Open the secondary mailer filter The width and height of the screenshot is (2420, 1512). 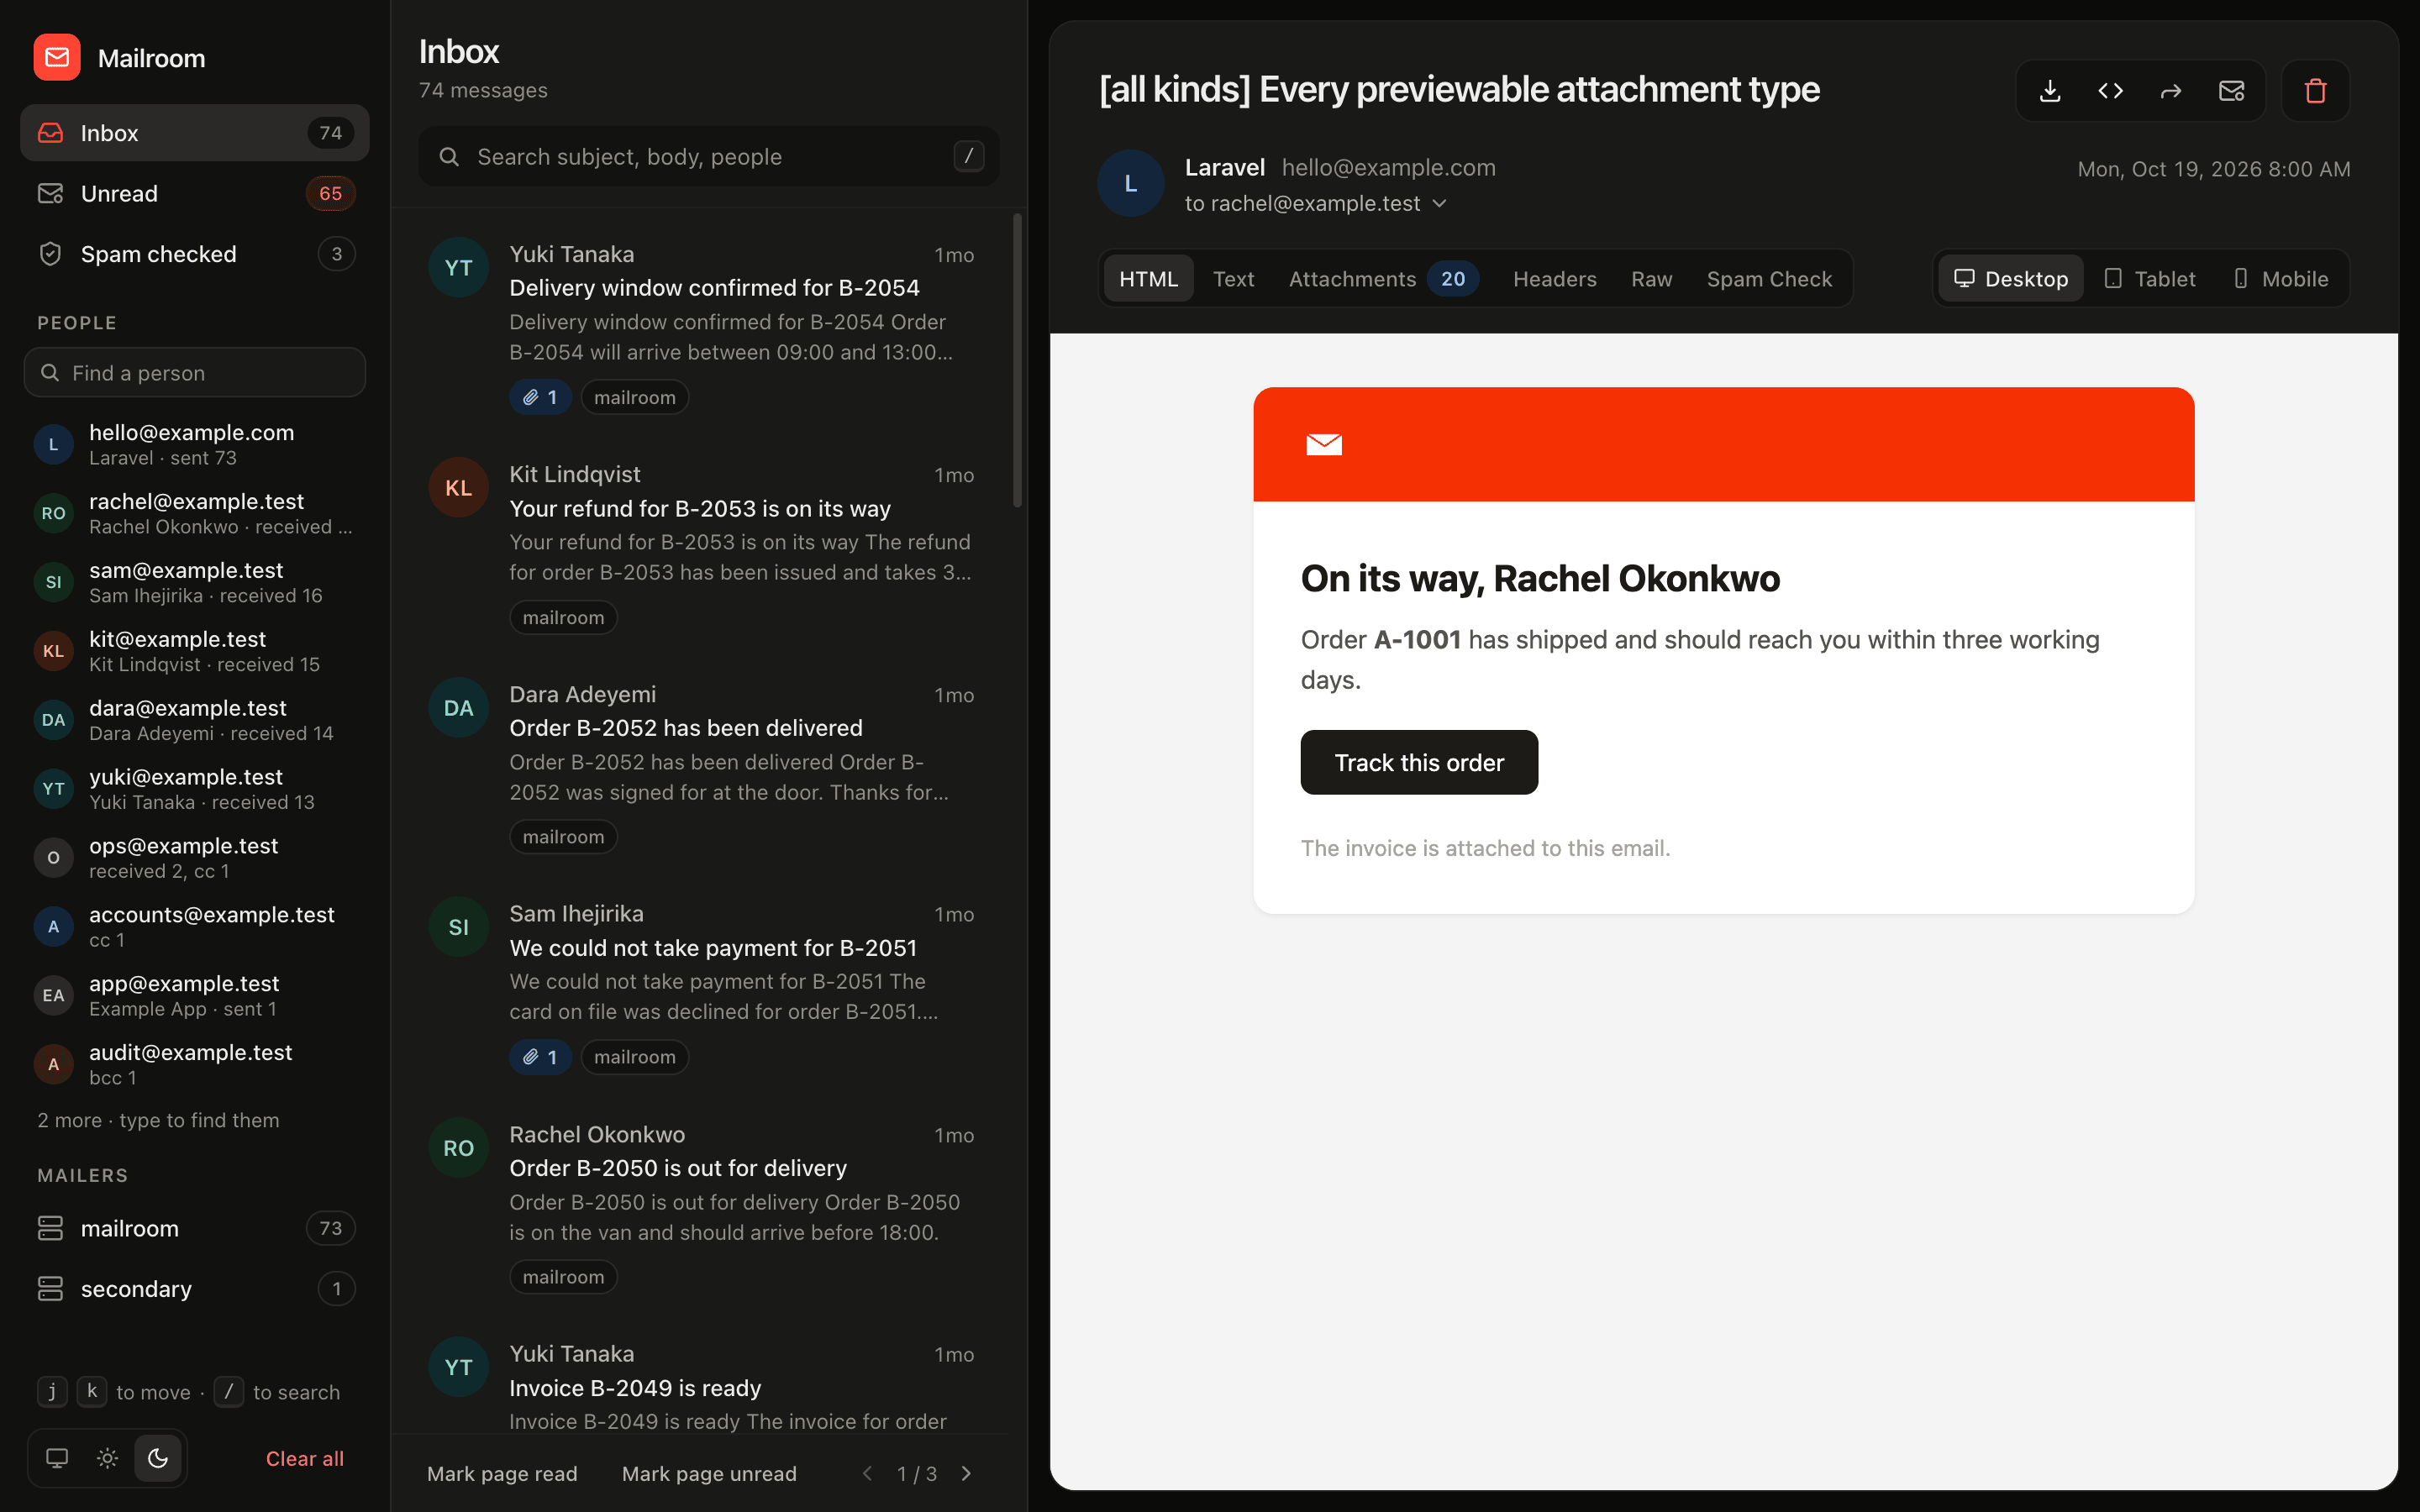tap(195, 1289)
